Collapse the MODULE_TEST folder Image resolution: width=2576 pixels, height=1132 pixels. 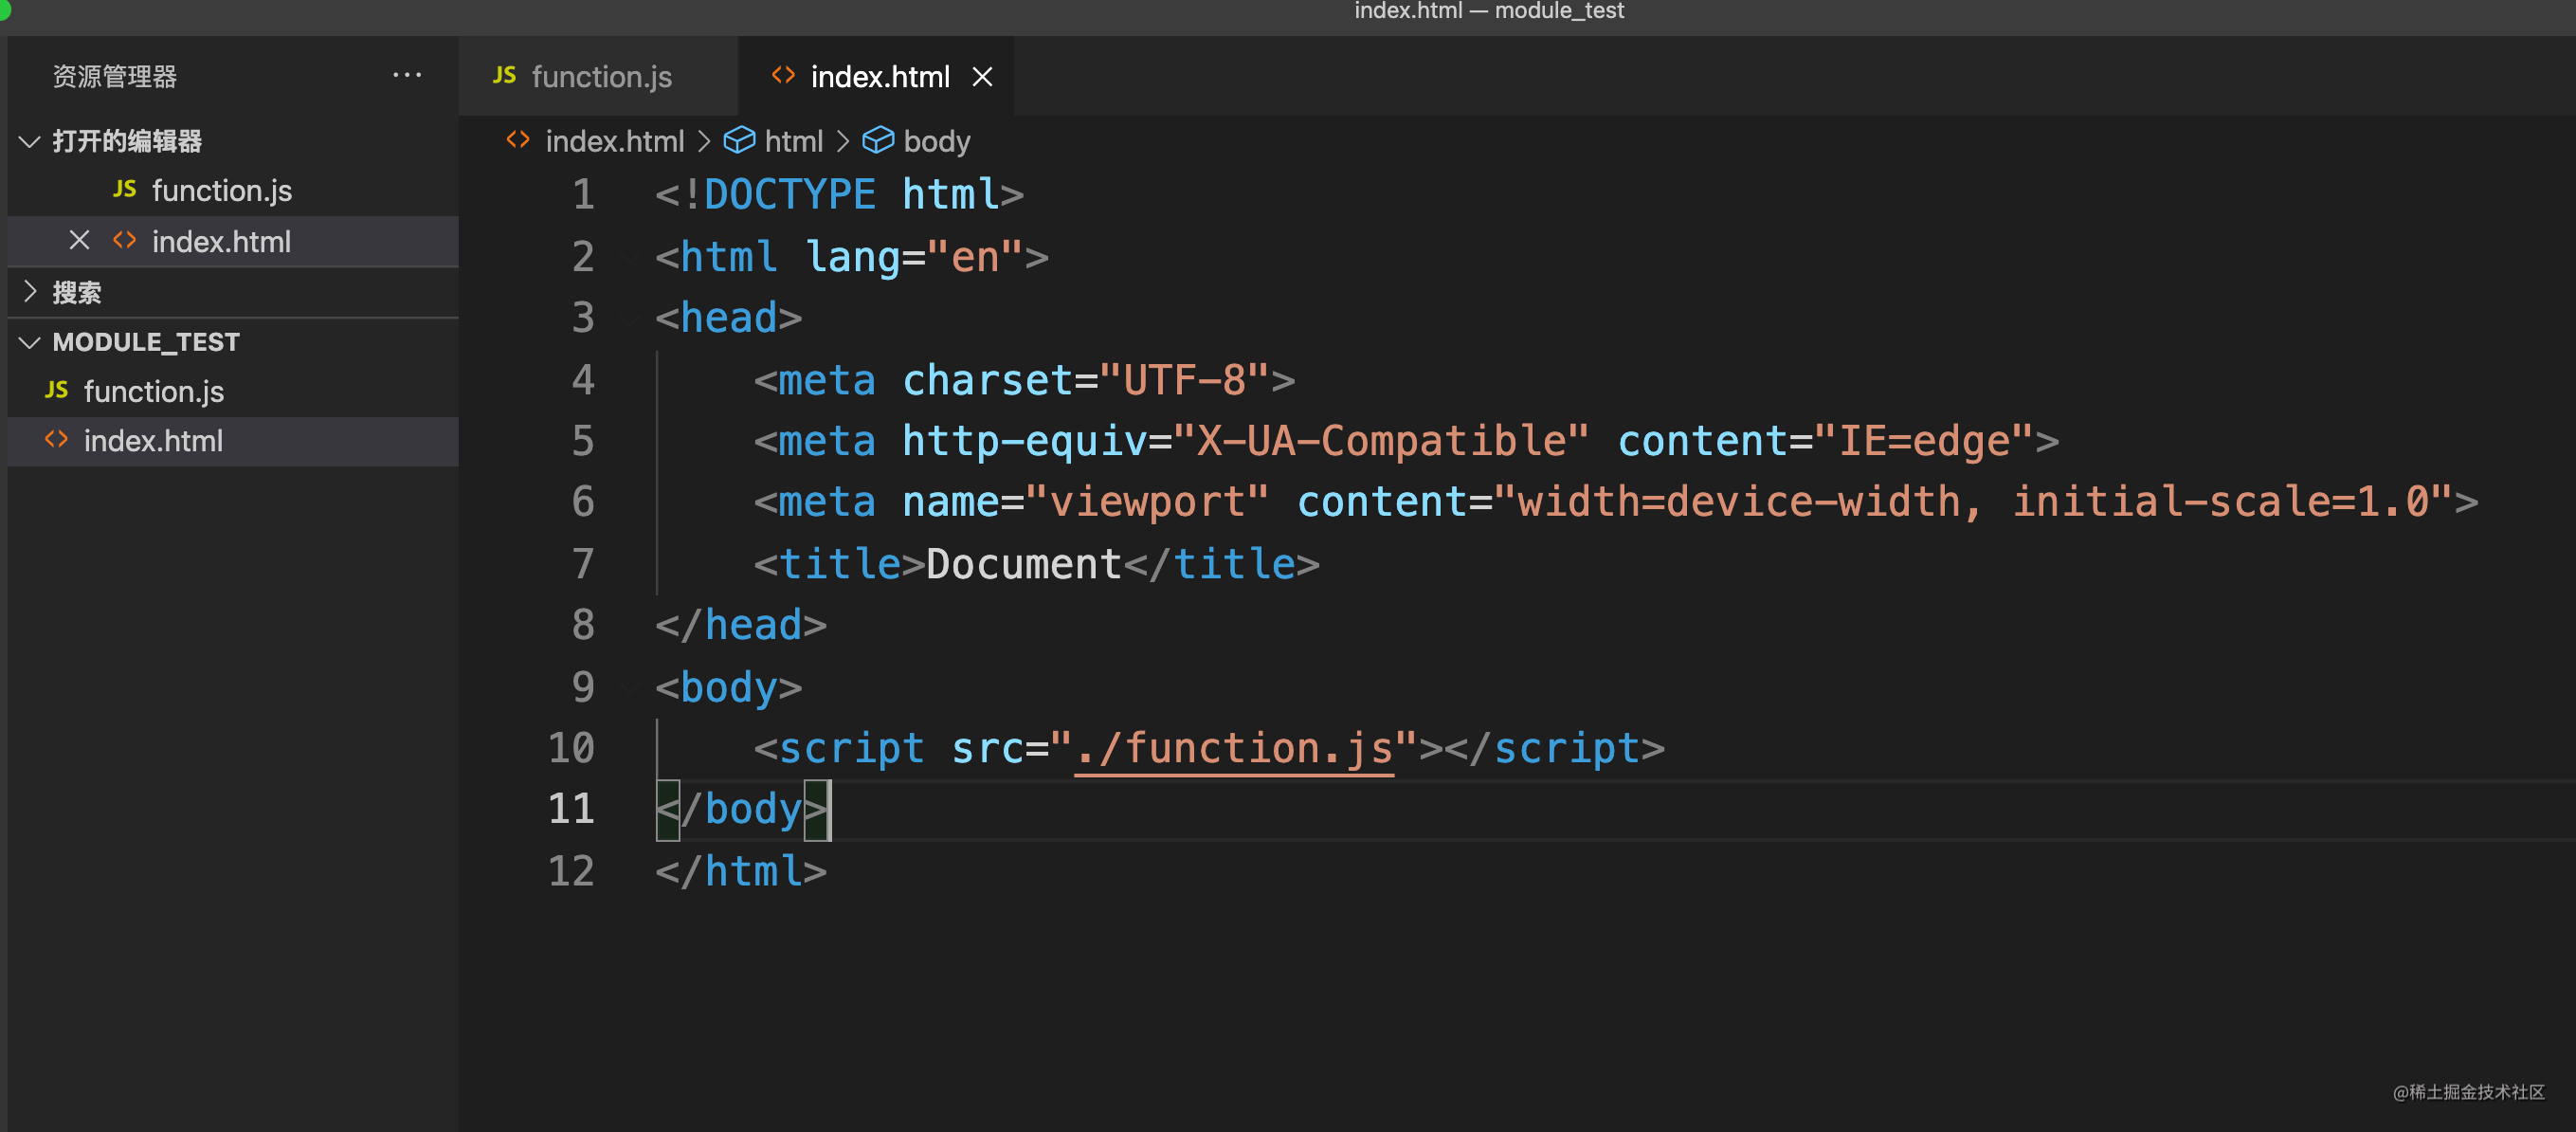pos(30,342)
